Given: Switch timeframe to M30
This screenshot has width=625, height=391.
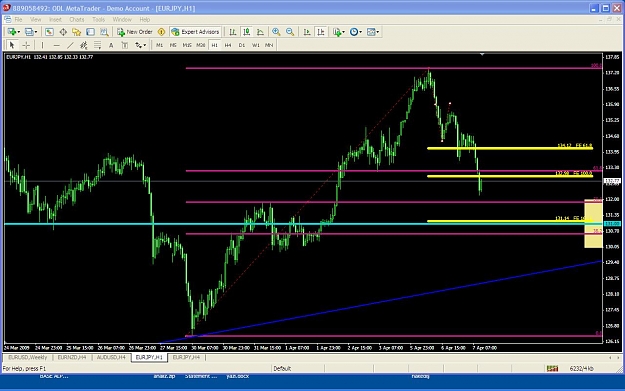Looking at the screenshot, I should pos(200,45).
